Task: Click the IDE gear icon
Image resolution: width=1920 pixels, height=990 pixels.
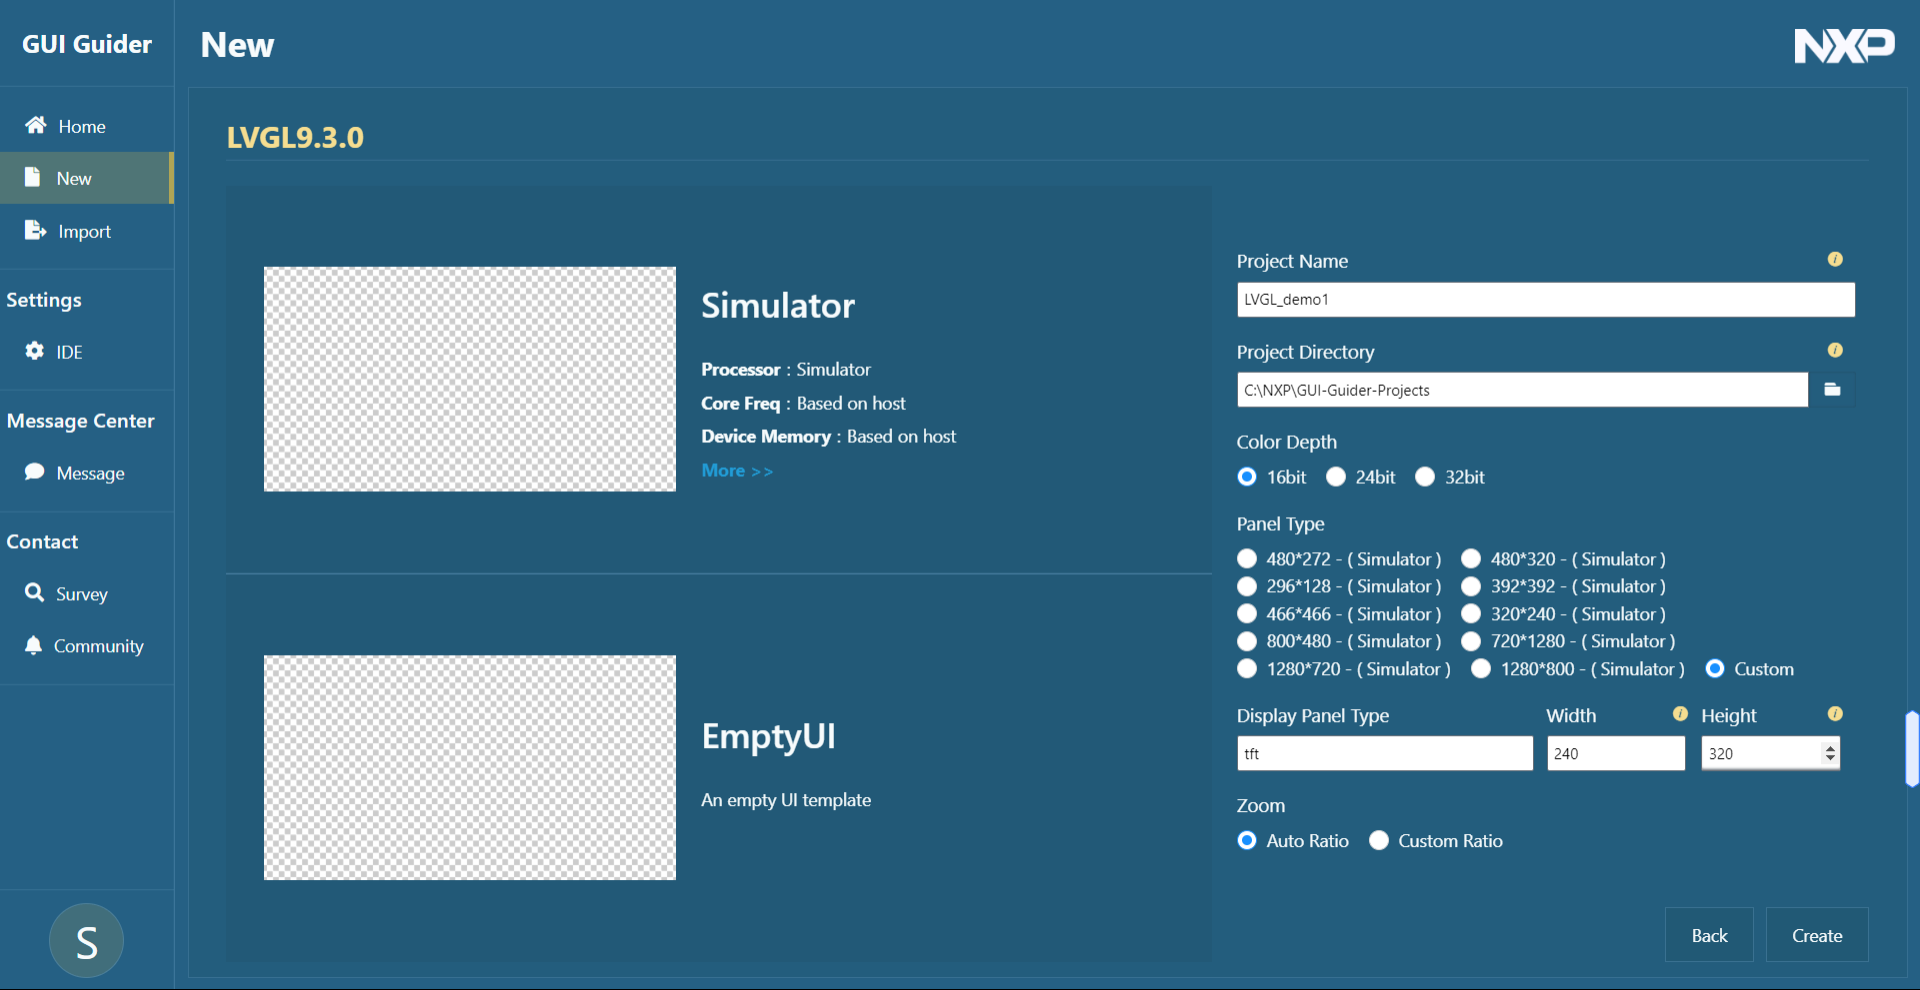Action: [x=35, y=351]
